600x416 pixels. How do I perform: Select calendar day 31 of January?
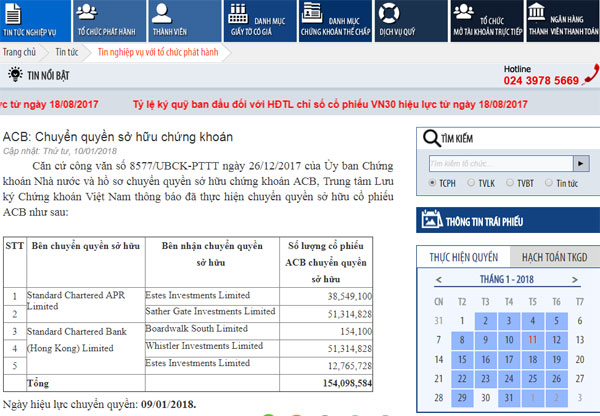tap(509, 398)
